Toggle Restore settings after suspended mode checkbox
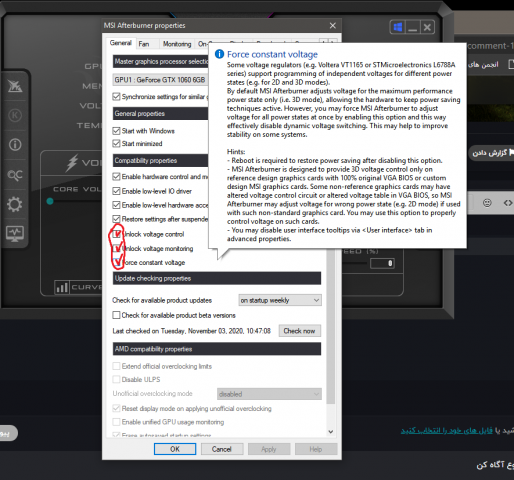The image size is (514, 480). point(116,219)
